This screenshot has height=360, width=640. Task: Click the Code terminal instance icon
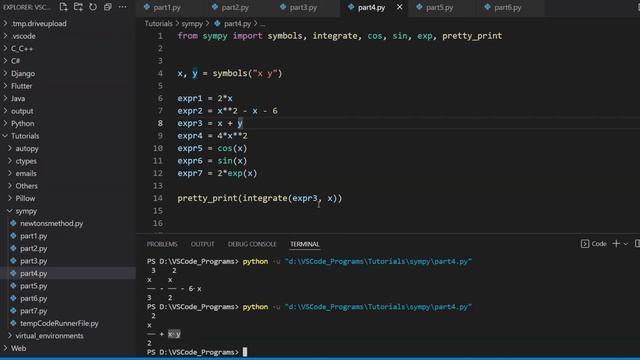click(x=584, y=244)
